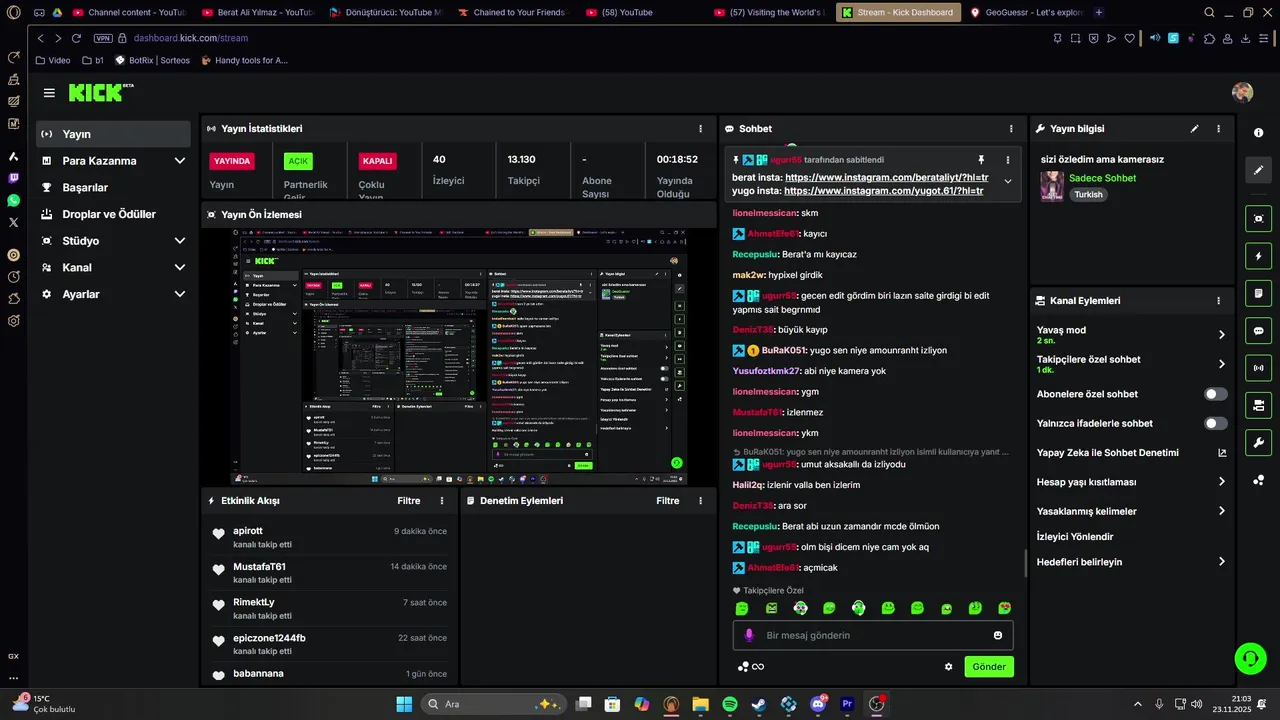The width and height of the screenshot is (1280, 720).
Task: Collapse the pinned message with its chevron
Action: pos(1007,182)
